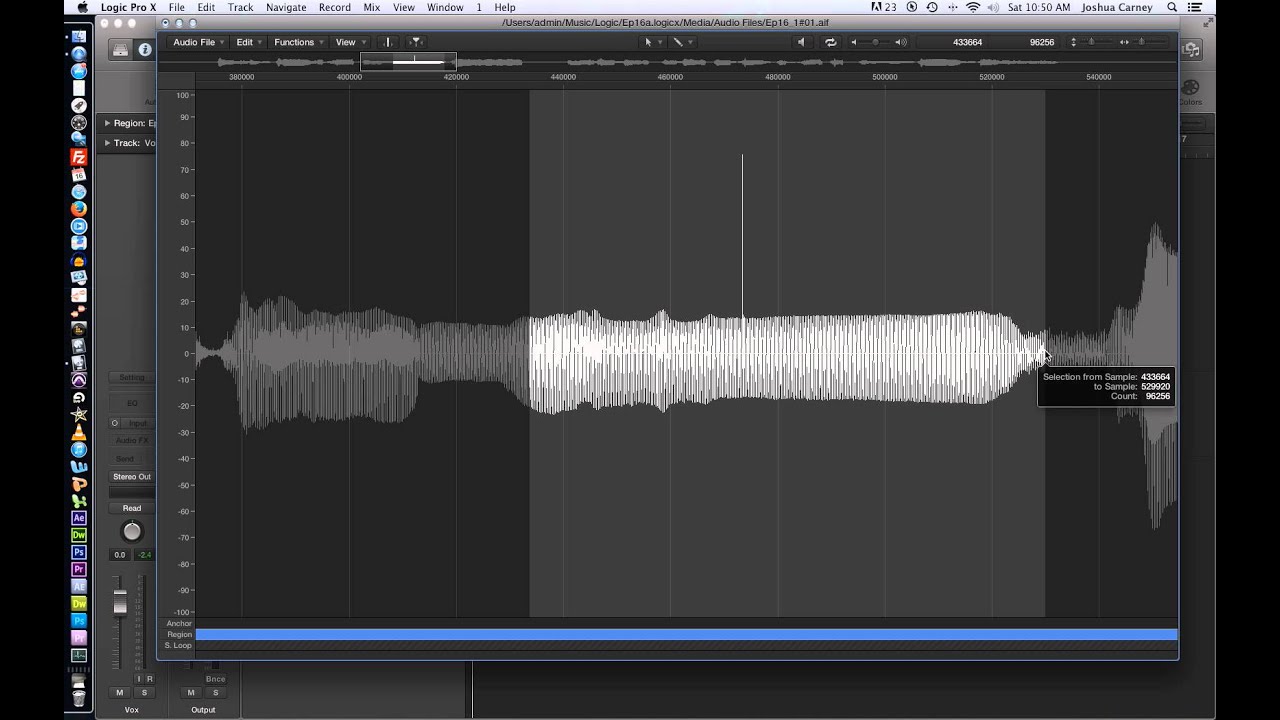Open the editor's local Edit dropdown
This screenshot has height=720, width=1280.
[x=249, y=42]
